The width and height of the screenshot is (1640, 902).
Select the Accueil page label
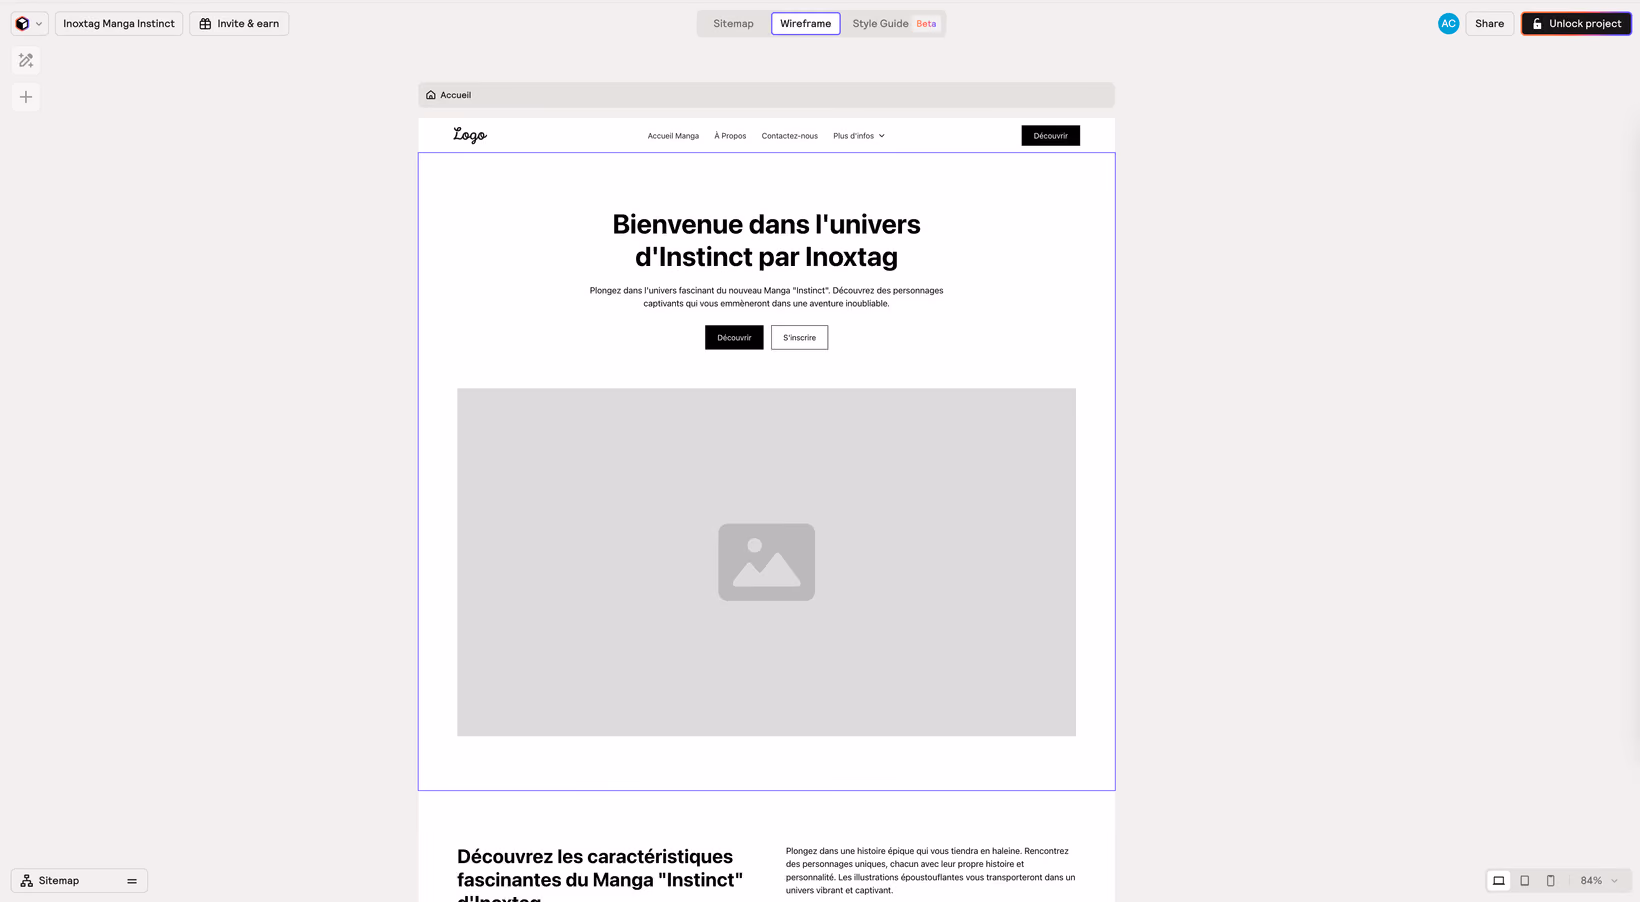(x=455, y=95)
